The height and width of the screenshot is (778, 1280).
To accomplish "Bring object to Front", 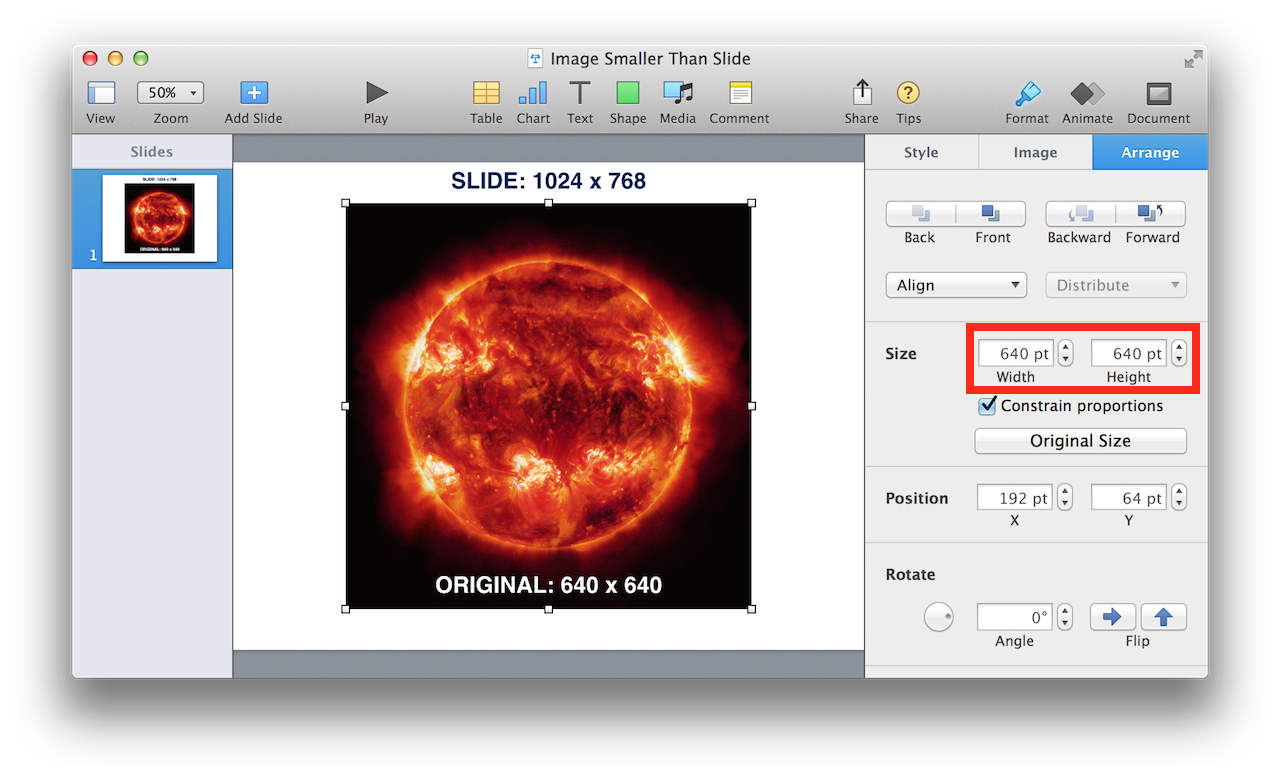I will tap(991, 213).
